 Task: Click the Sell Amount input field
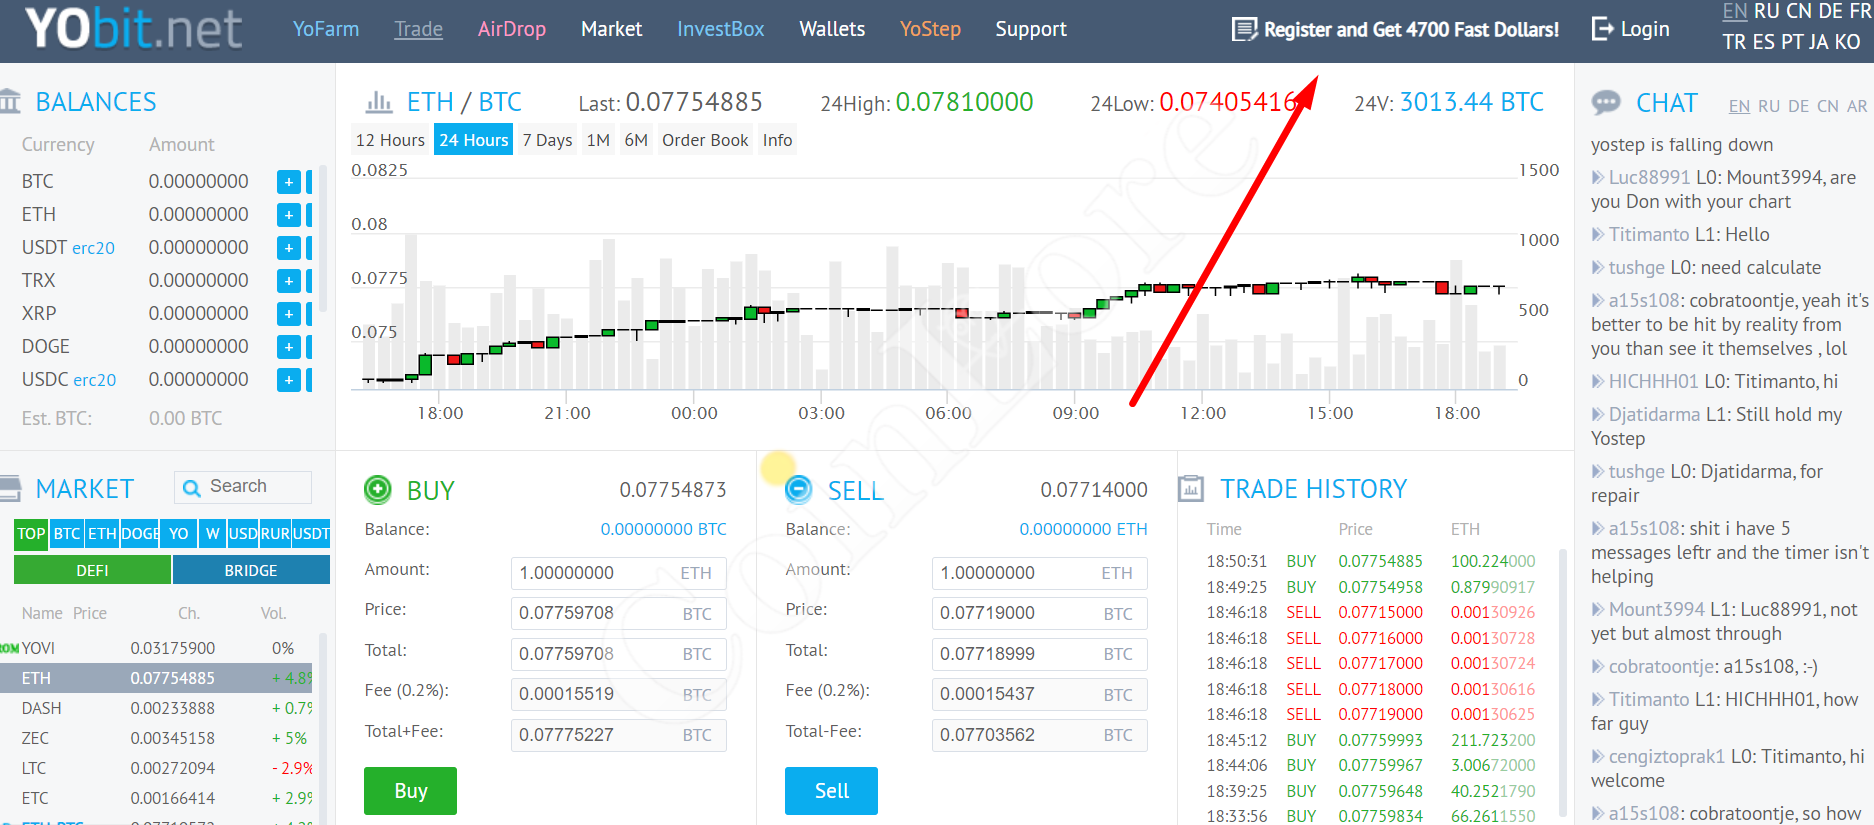(1040, 573)
